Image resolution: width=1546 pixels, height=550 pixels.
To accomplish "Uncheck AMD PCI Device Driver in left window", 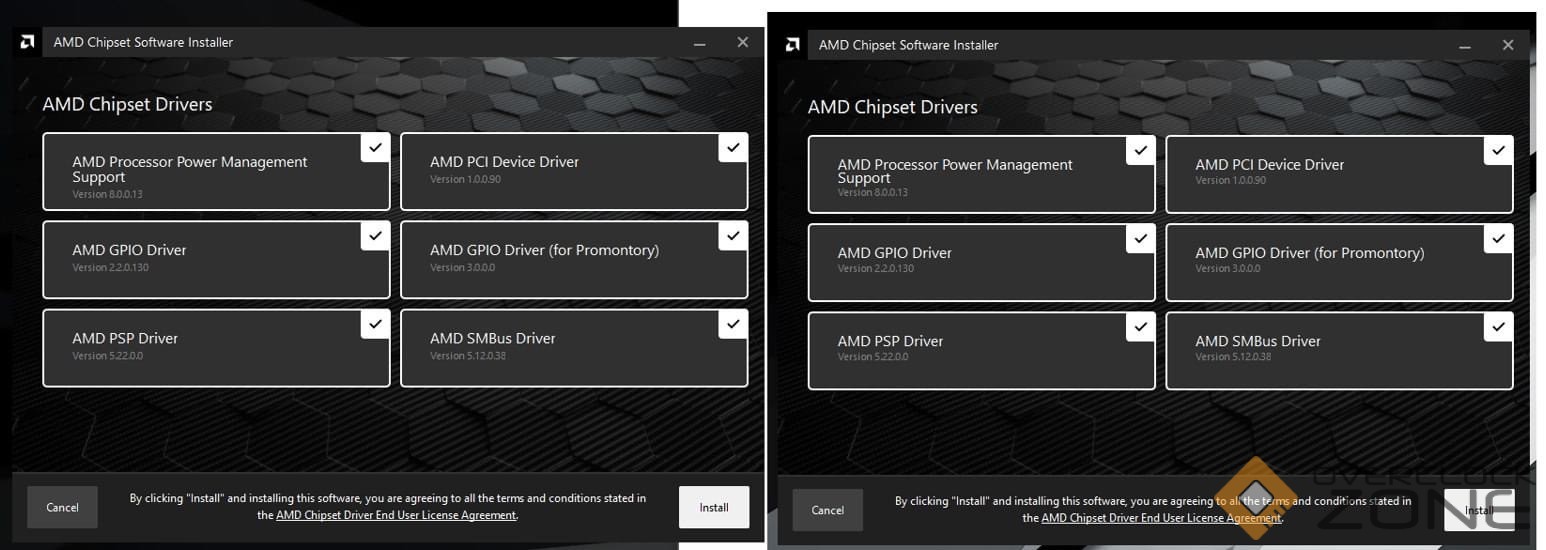I will tap(732, 148).
